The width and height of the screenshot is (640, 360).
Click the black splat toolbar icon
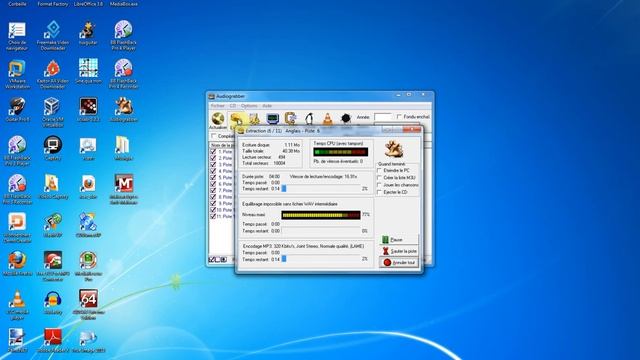click(x=346, y=118)
